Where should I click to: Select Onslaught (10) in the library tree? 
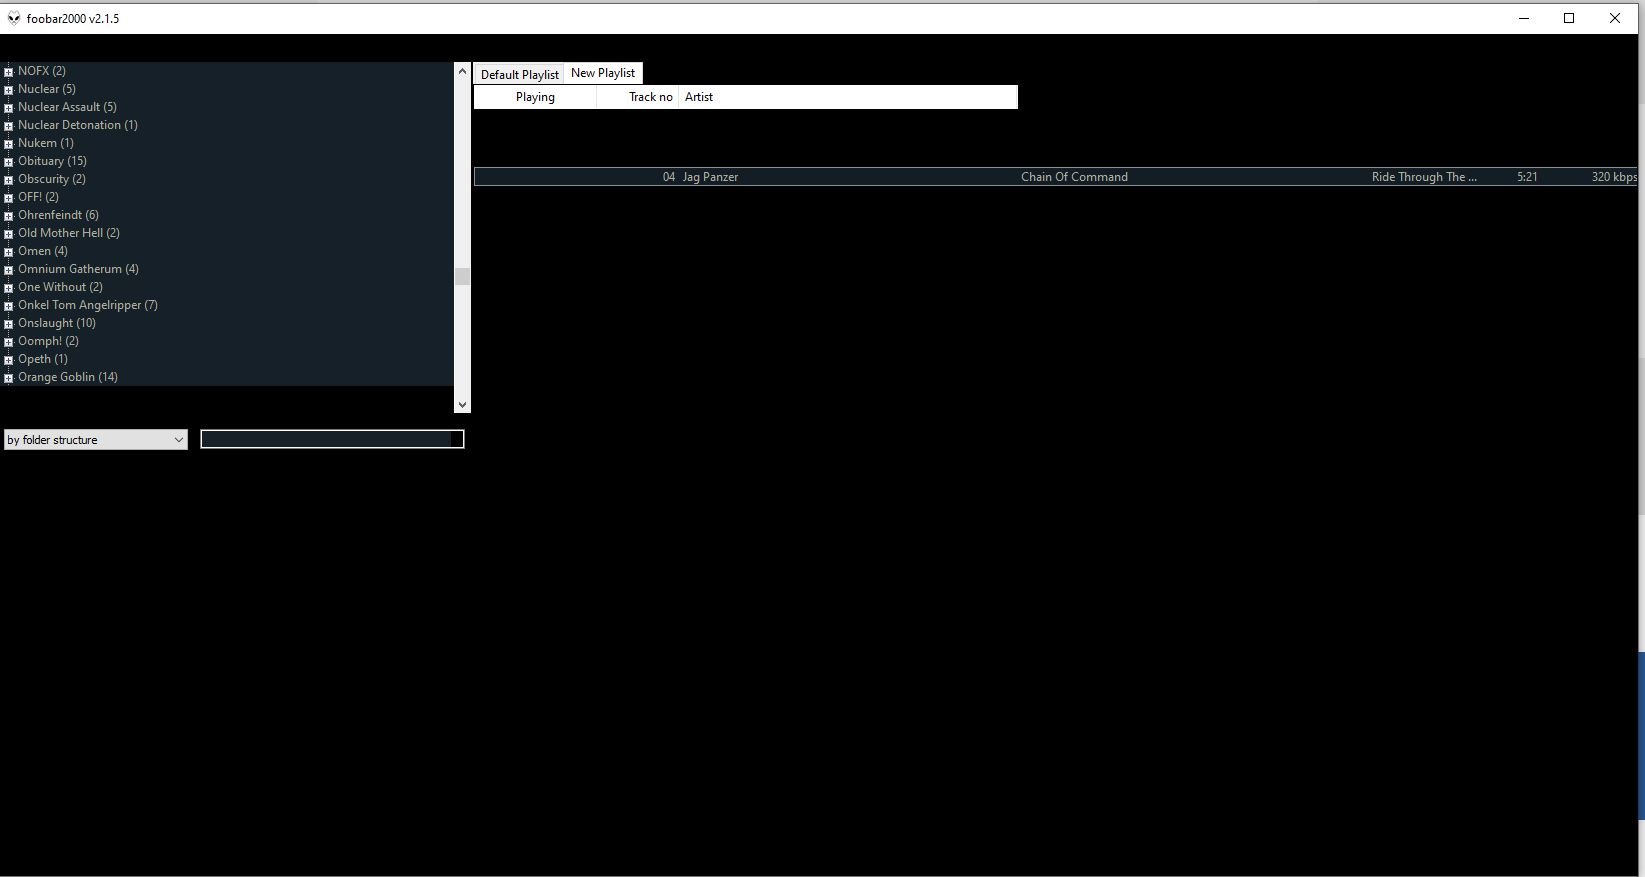[x=57, y=323]
